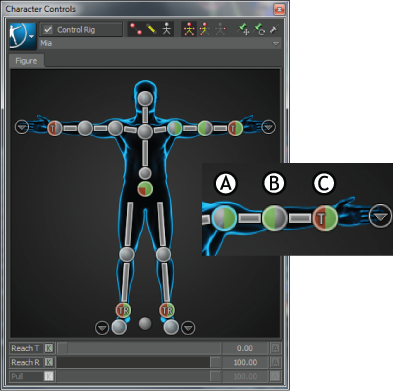Toggle the Reach R keying K button
The image size is (393, 391).
(49, 362)
